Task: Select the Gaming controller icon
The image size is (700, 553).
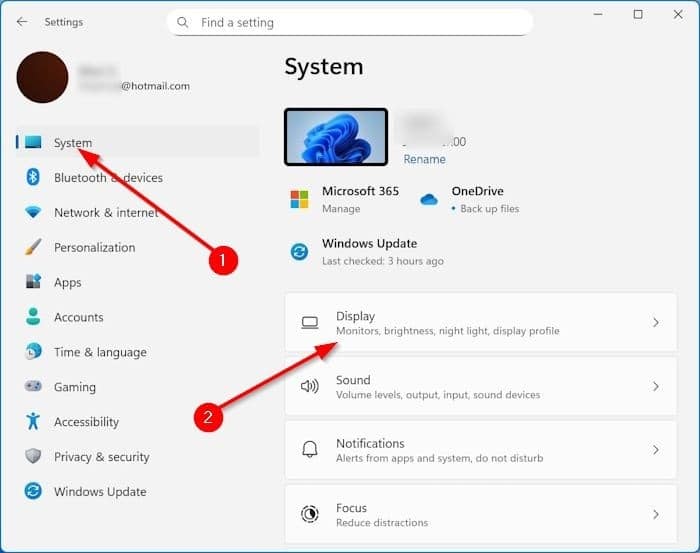Action: tap(33, 387)
